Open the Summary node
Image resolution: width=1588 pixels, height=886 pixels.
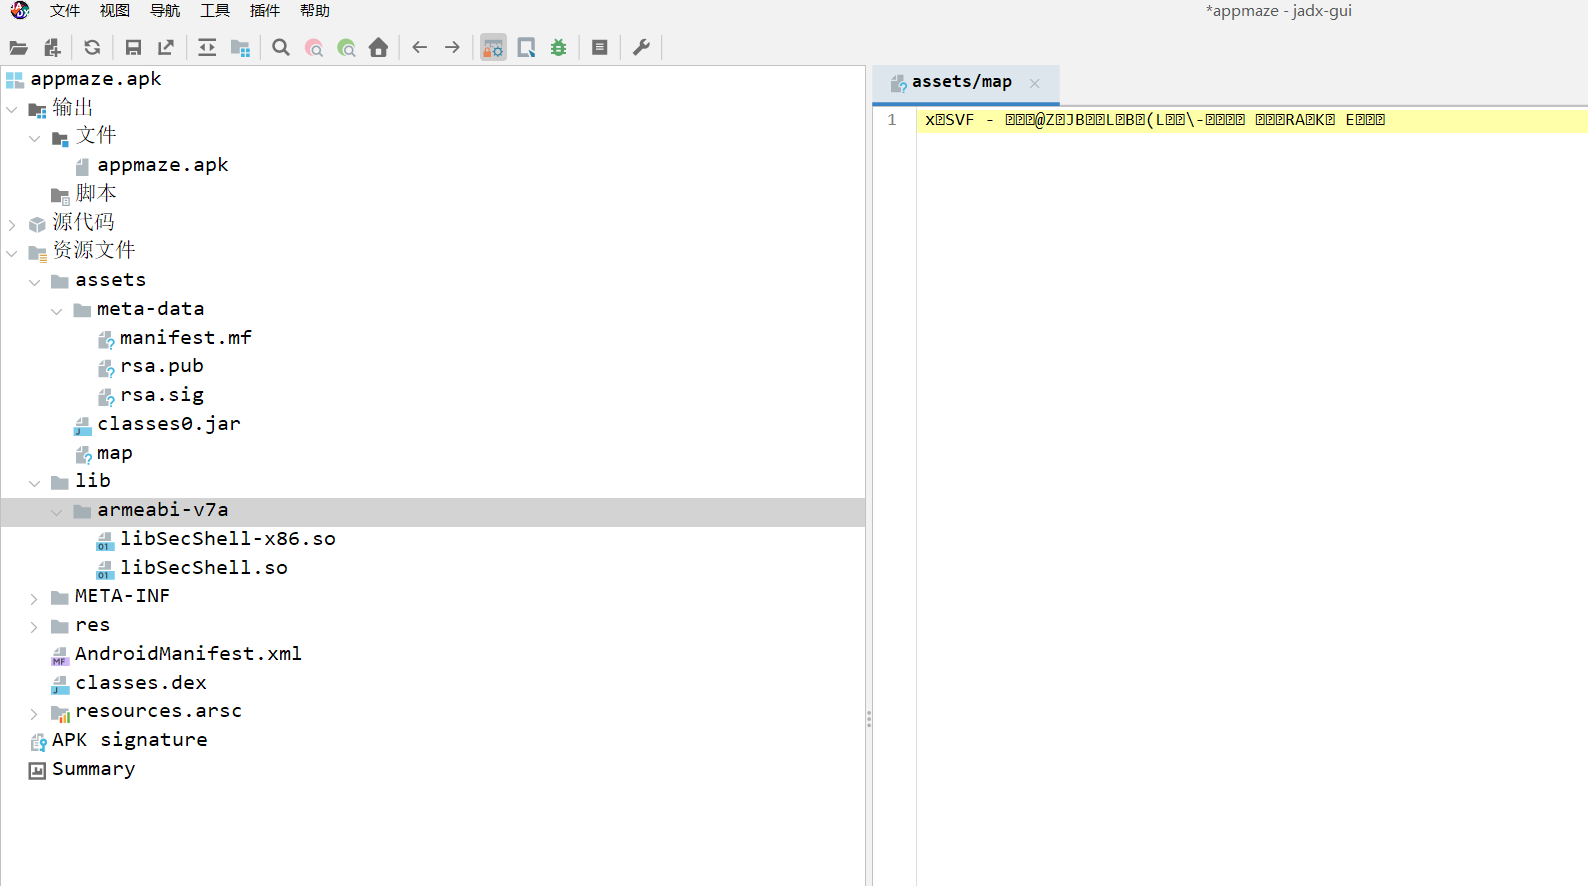[94, 769]
